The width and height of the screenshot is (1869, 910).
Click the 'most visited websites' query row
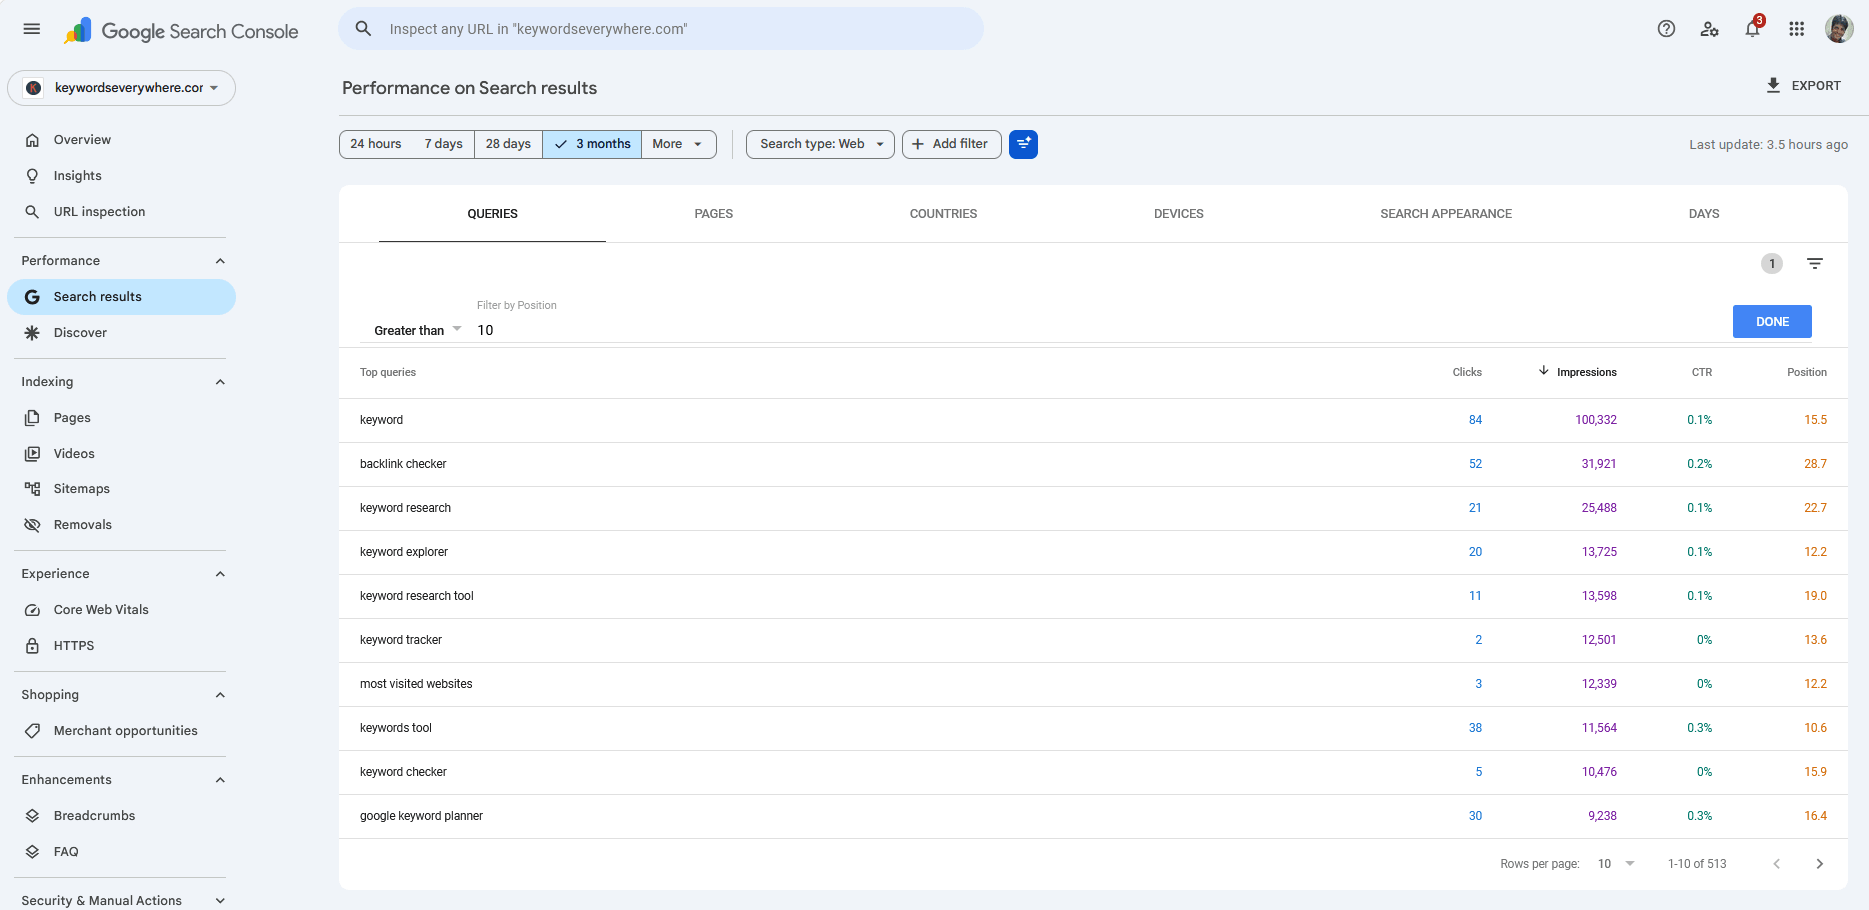pos(1093,684)
